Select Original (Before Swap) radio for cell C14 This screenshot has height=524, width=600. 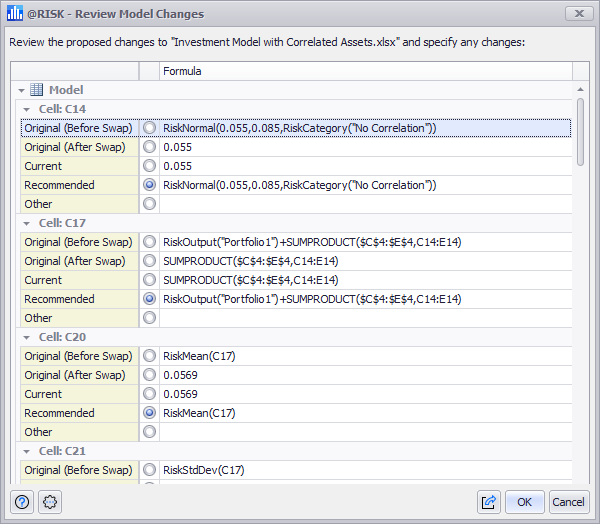[150, 128]
